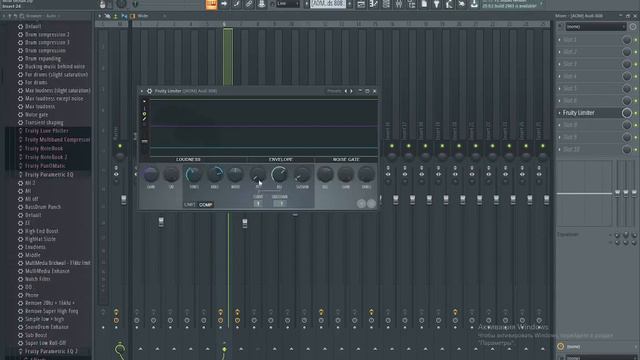Click the Presets label in limiter title bar
The height and width of the screenshot is (360, 640).
[334, 91]
